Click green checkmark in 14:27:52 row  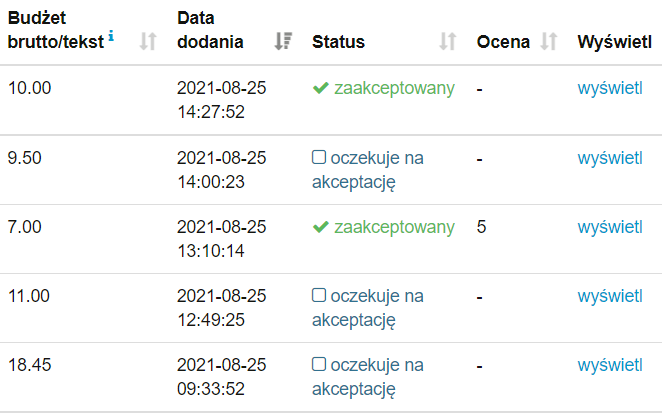pyautogui.click(x=320, y=89)
